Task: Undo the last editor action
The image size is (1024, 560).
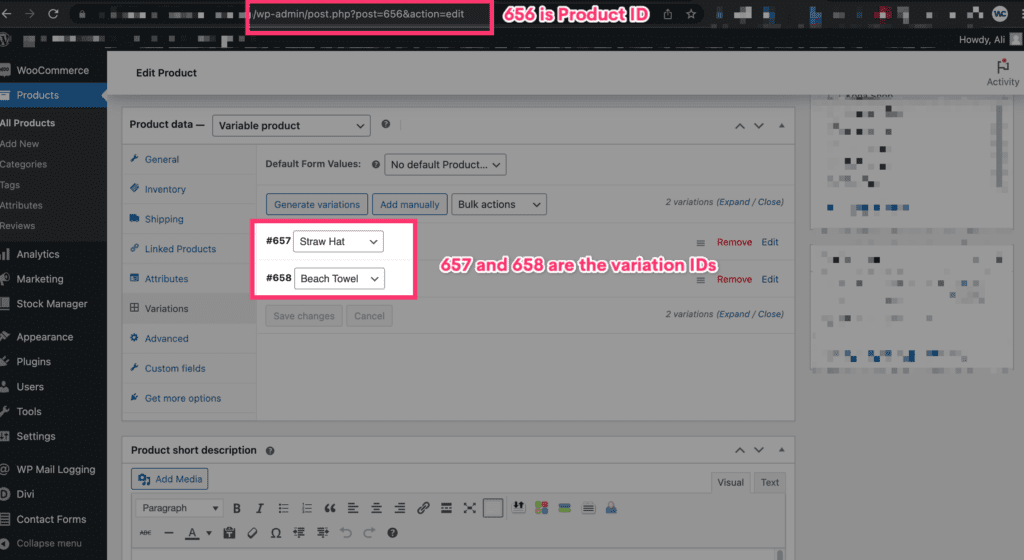Action: click(346, 533)
